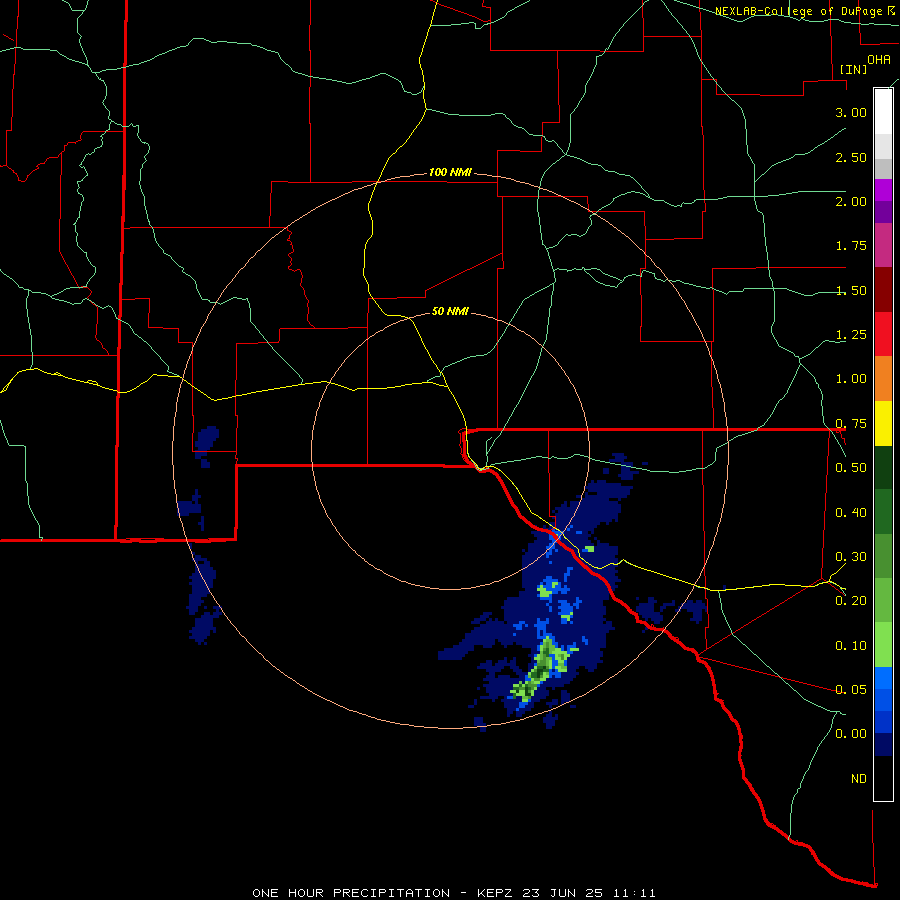Click the 0.30 scale label
900x900 pixels.
tap(851, 557)
